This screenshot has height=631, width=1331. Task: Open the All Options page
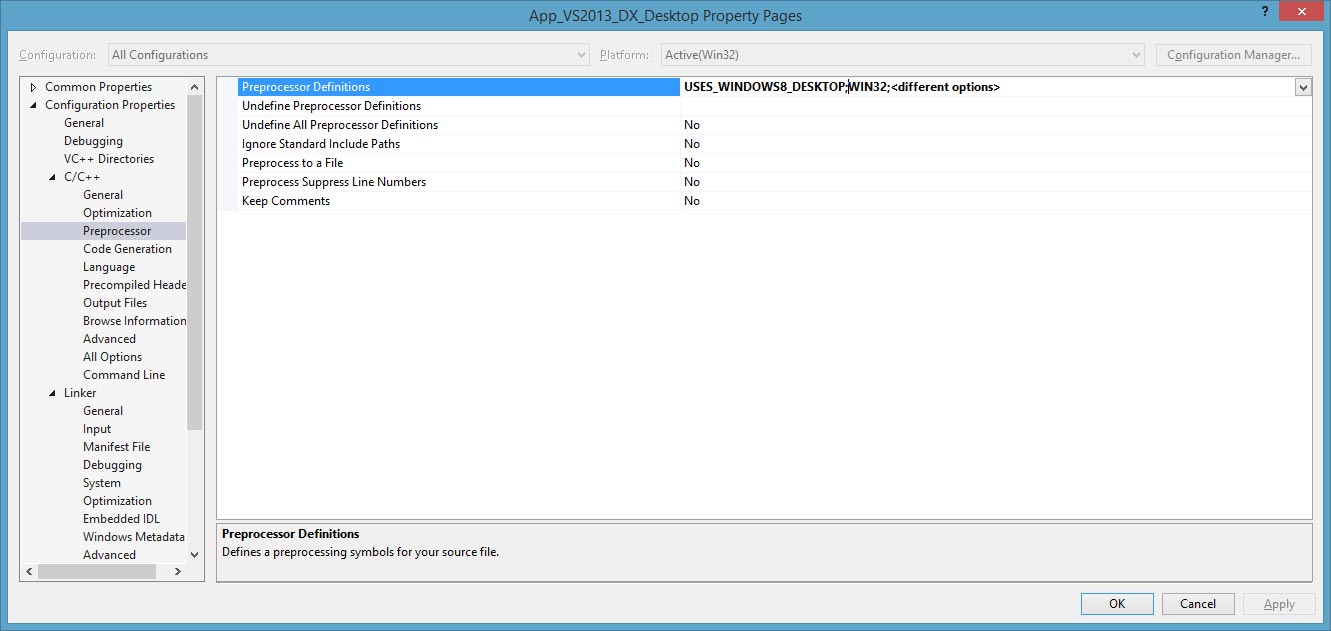(112, 357)
